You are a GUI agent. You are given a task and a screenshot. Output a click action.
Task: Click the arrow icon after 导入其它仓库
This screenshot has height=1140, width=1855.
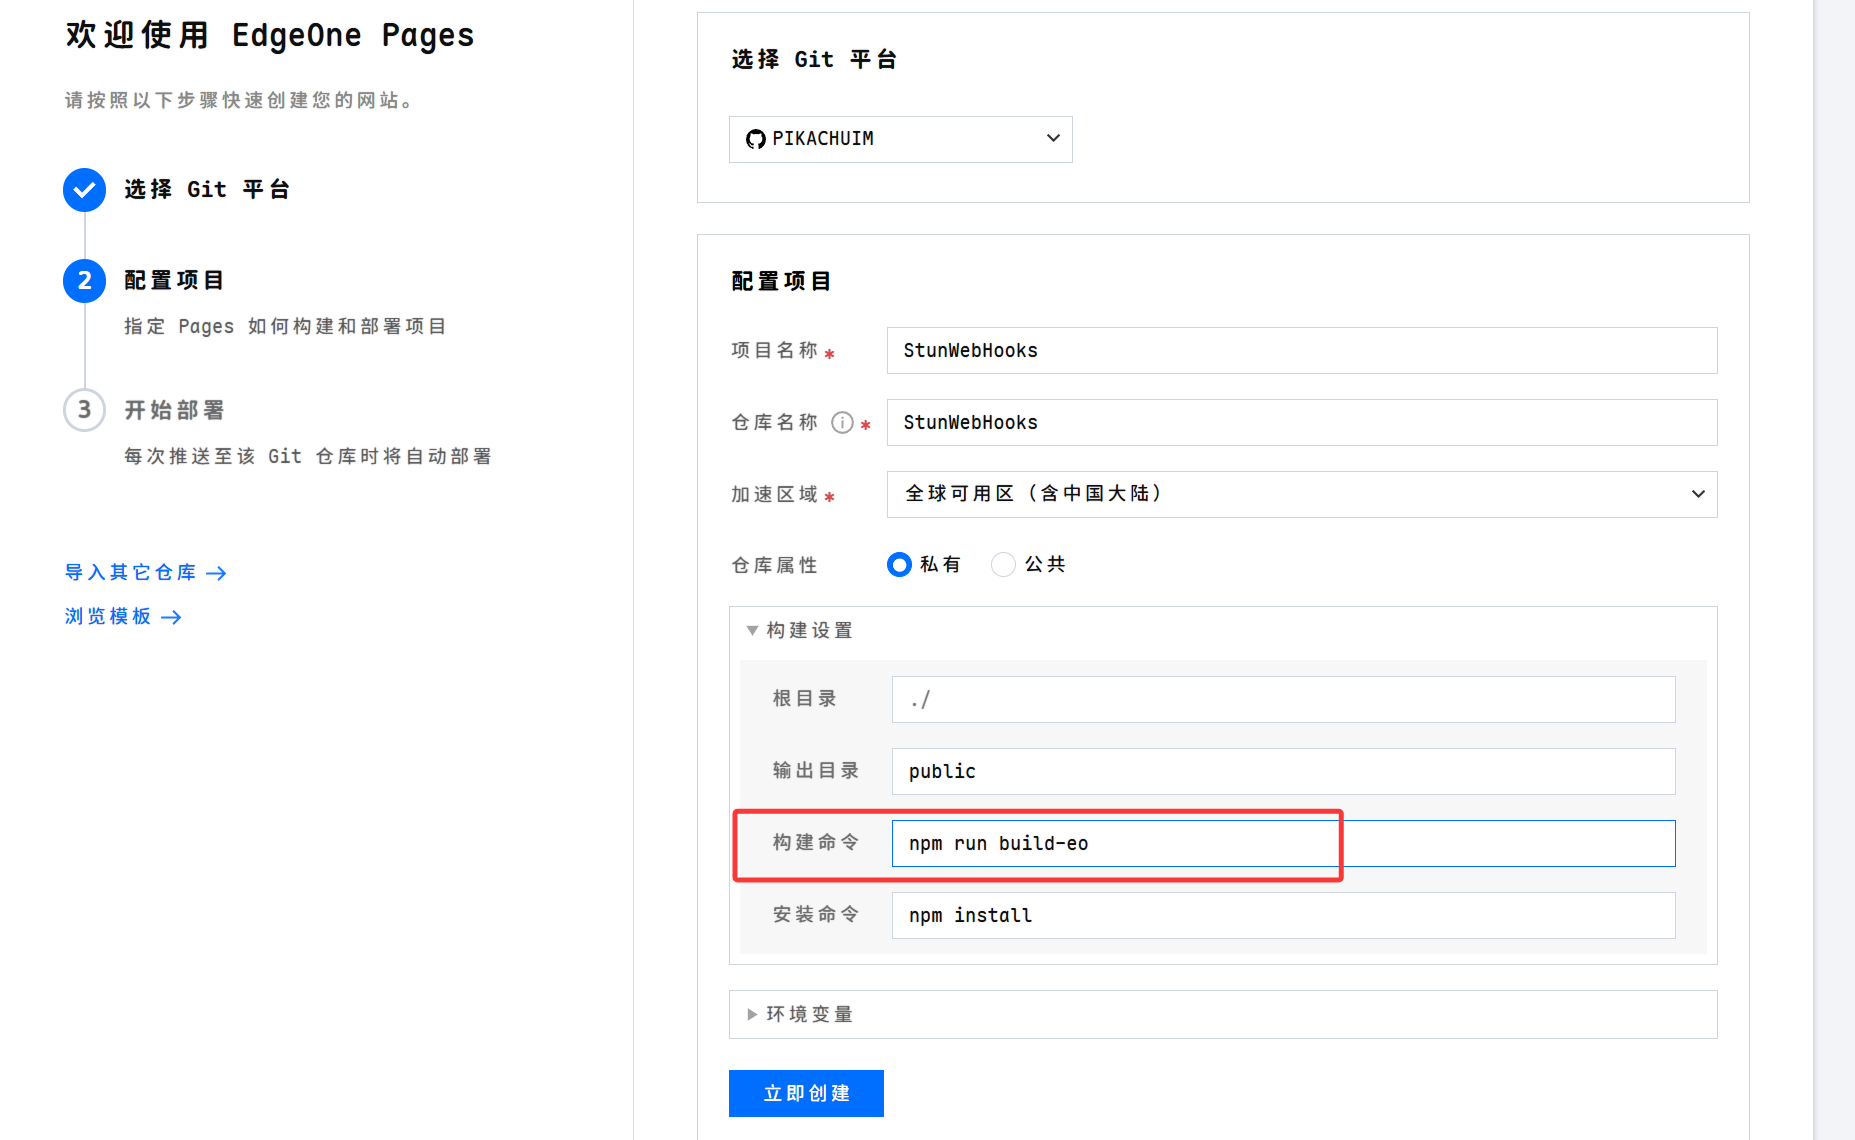(217, 573)
